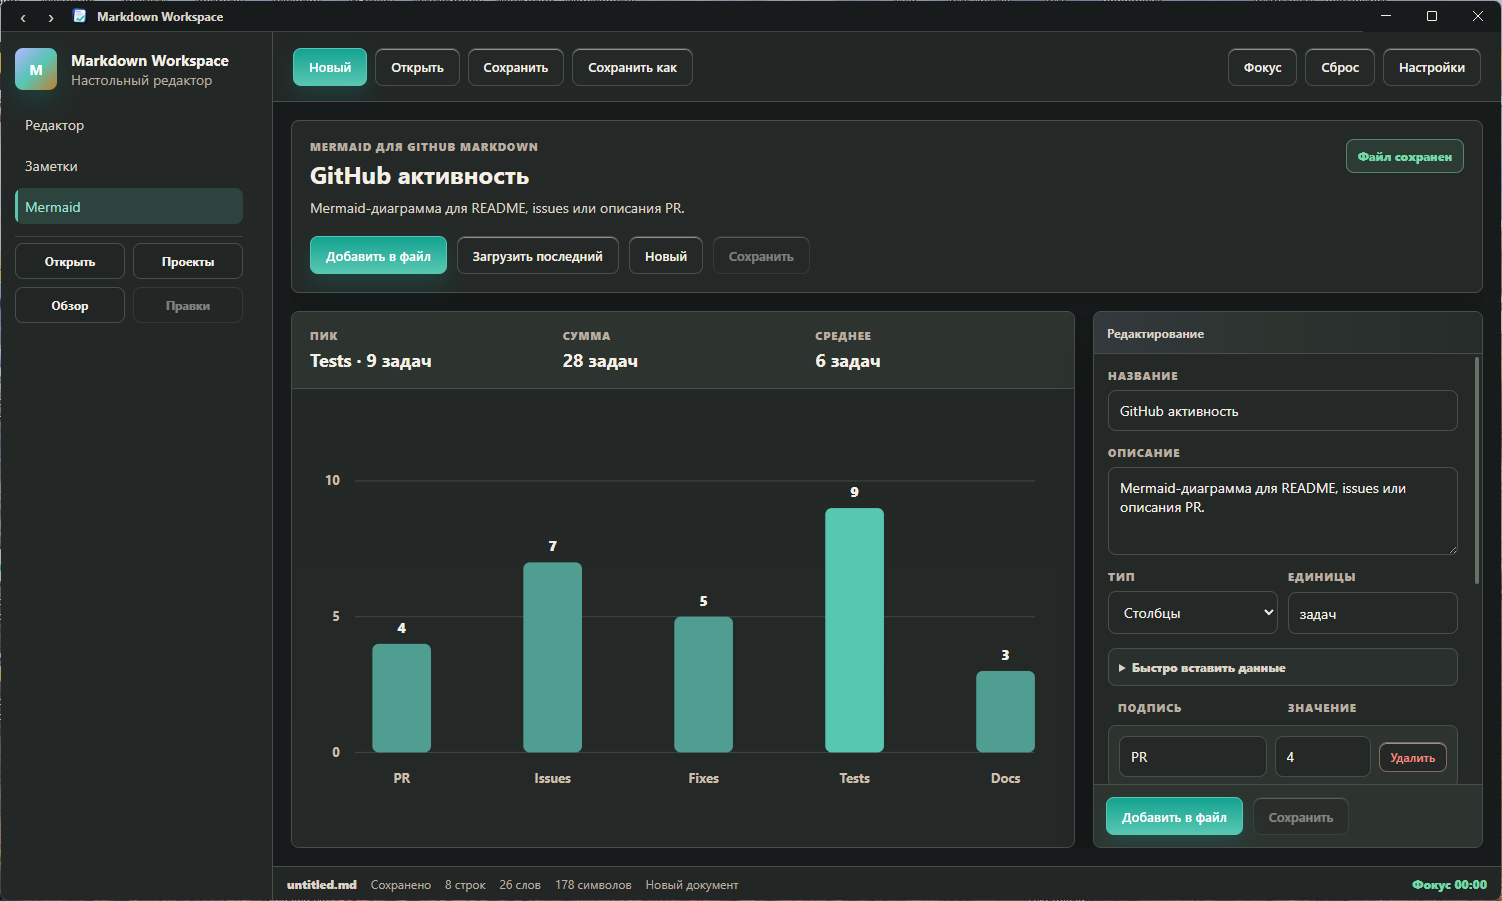1502x901 pixels.
Task: Click the forward arrow in the title bar
Action: pos(51,17)
